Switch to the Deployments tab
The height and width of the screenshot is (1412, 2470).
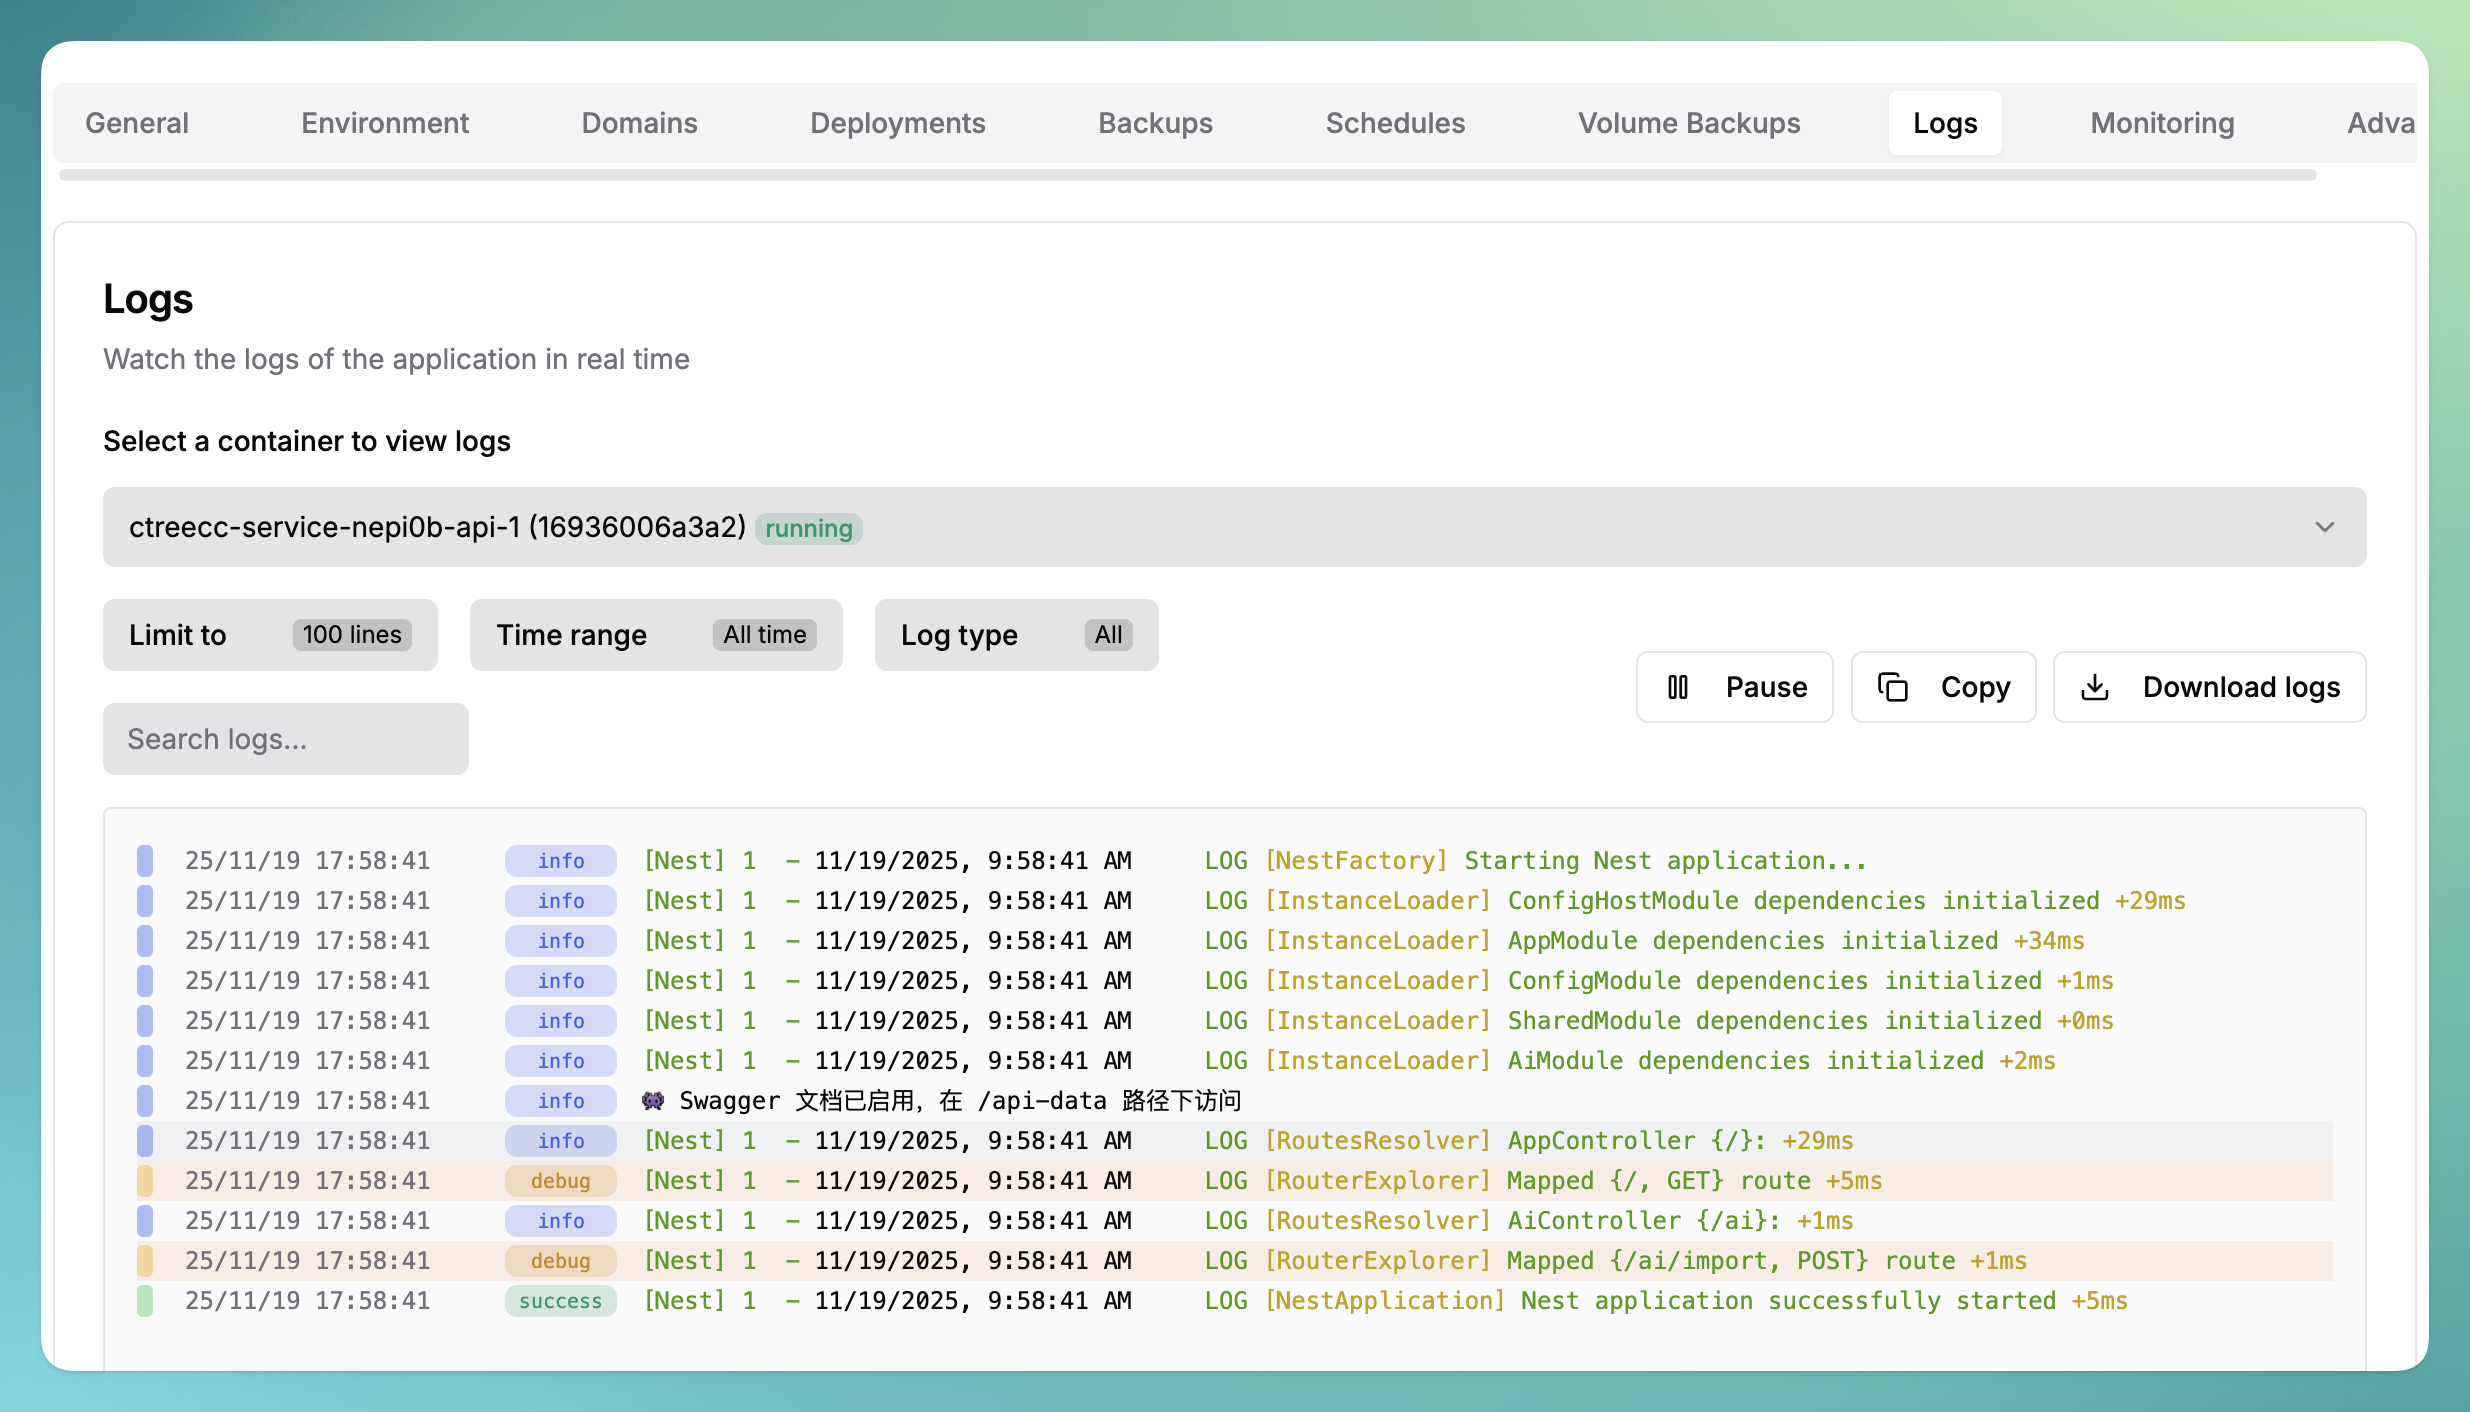click(x=897, y=123)
